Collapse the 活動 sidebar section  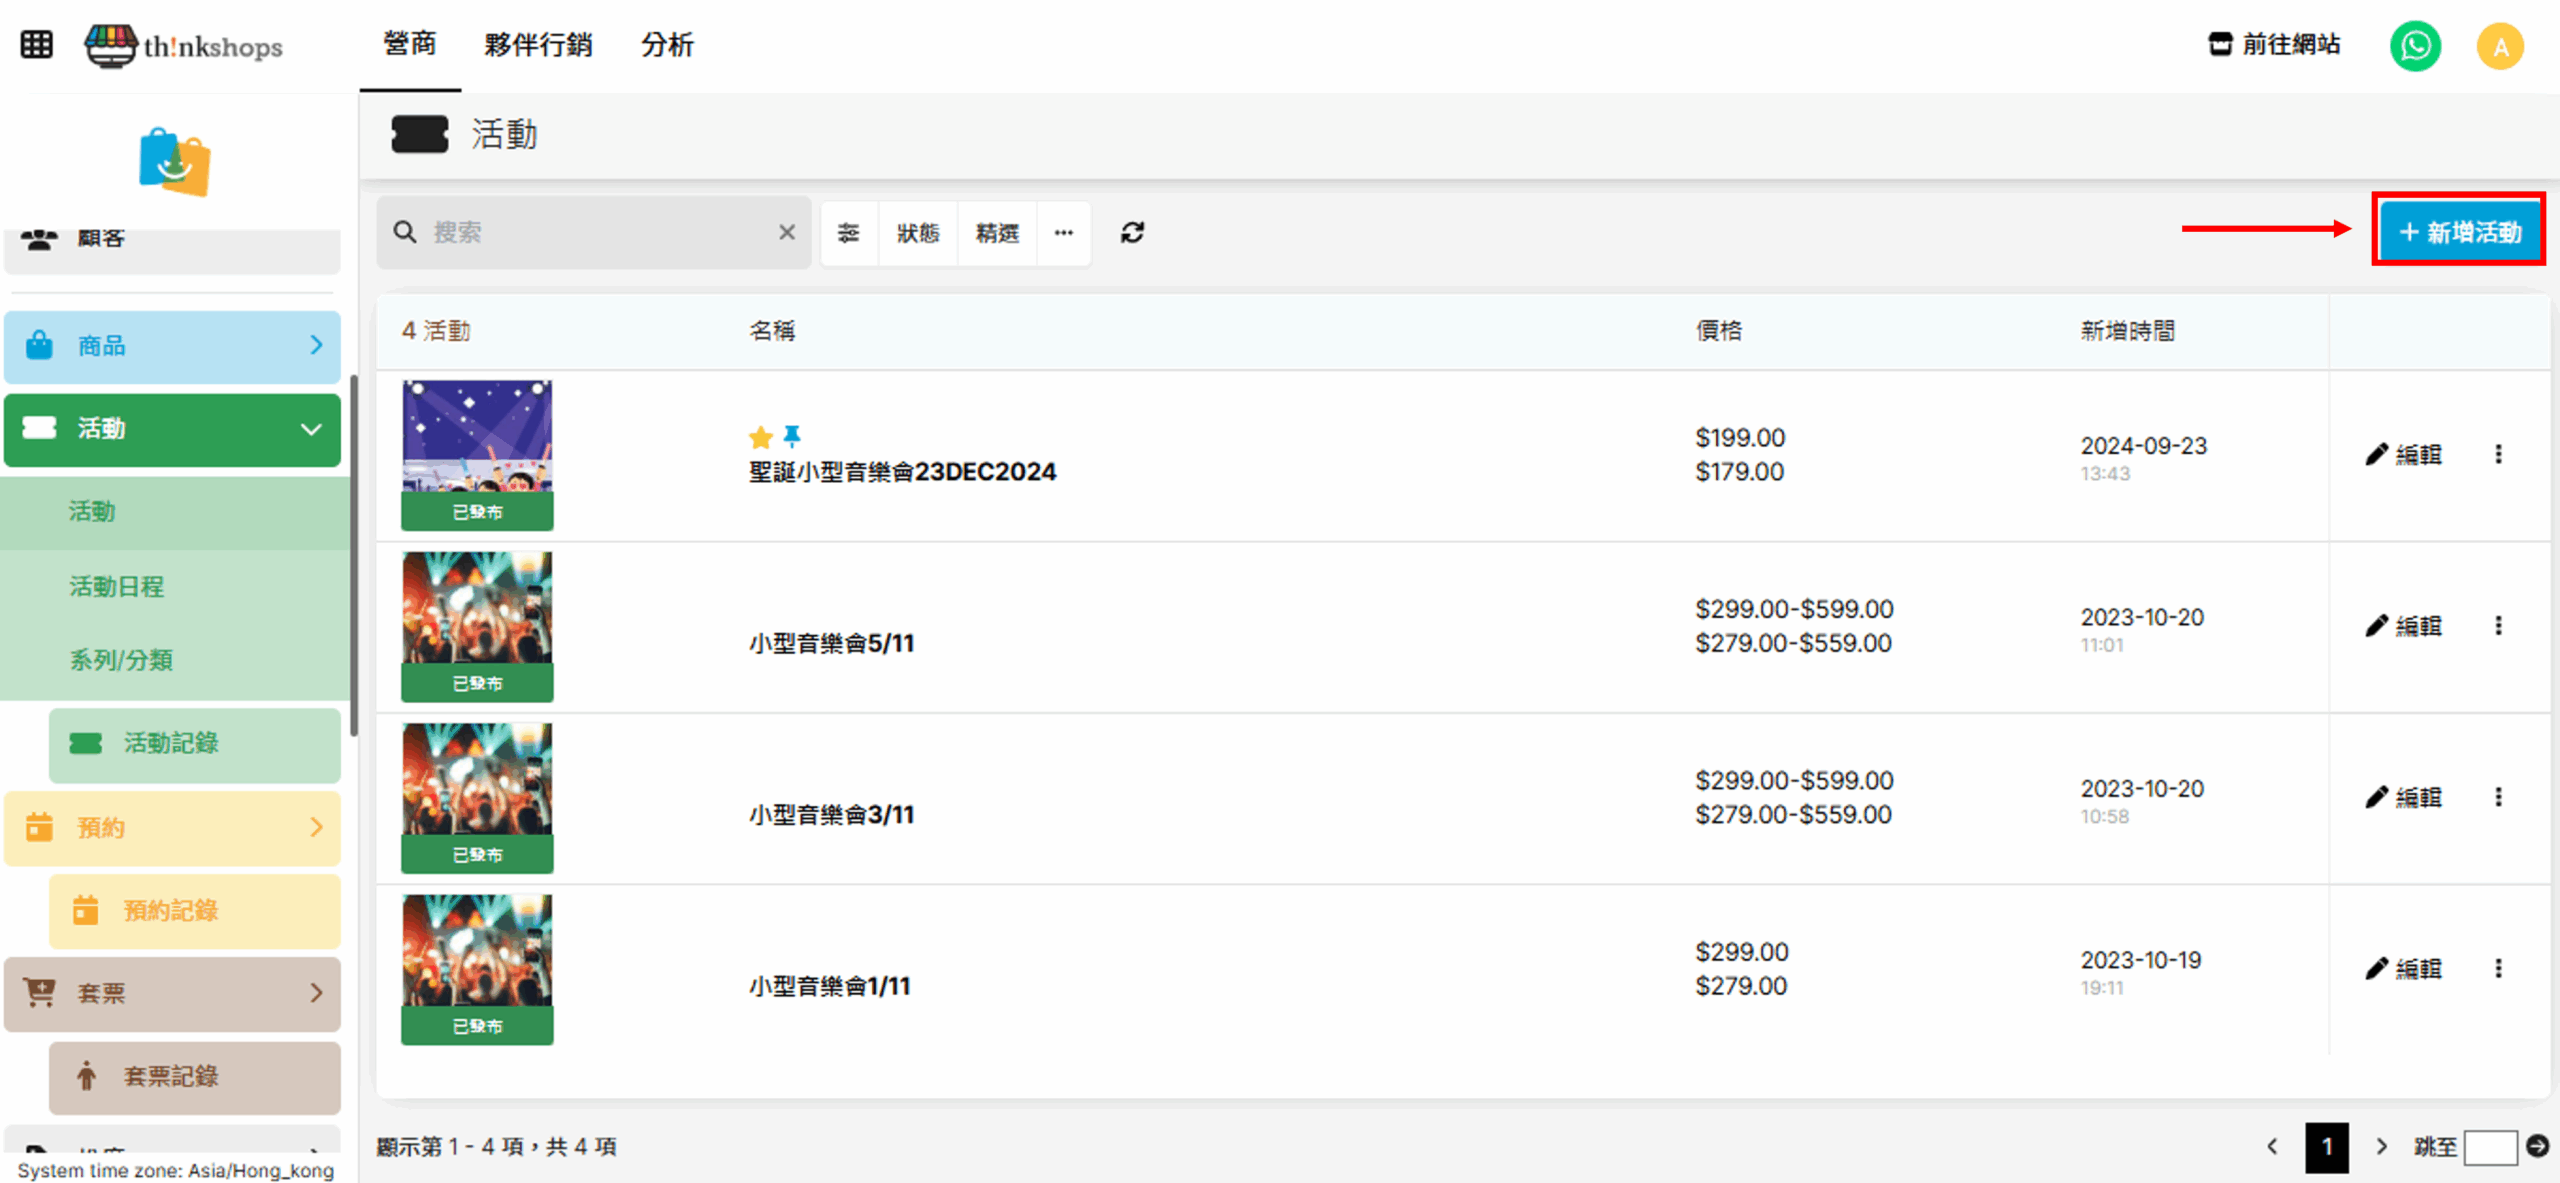[172, 429]
